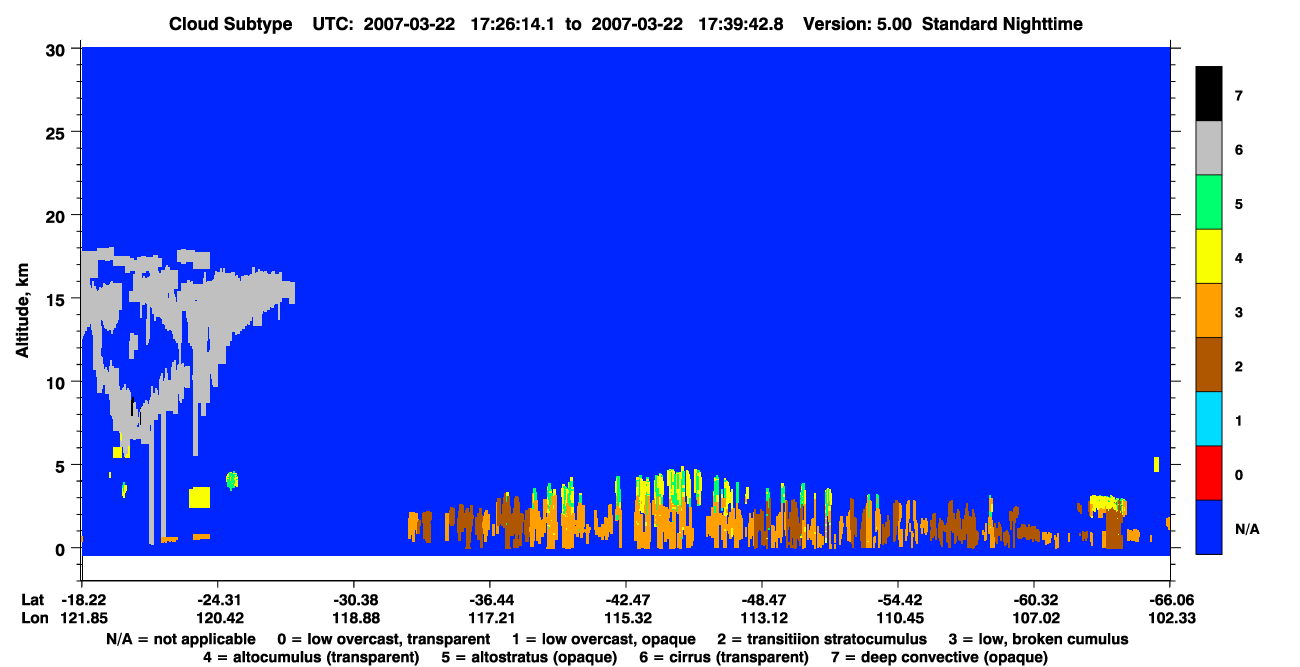Click the red swatch labeled 0
Image resolution: width=1300 pixels, height=667 pixels.
pos(1208,473)
